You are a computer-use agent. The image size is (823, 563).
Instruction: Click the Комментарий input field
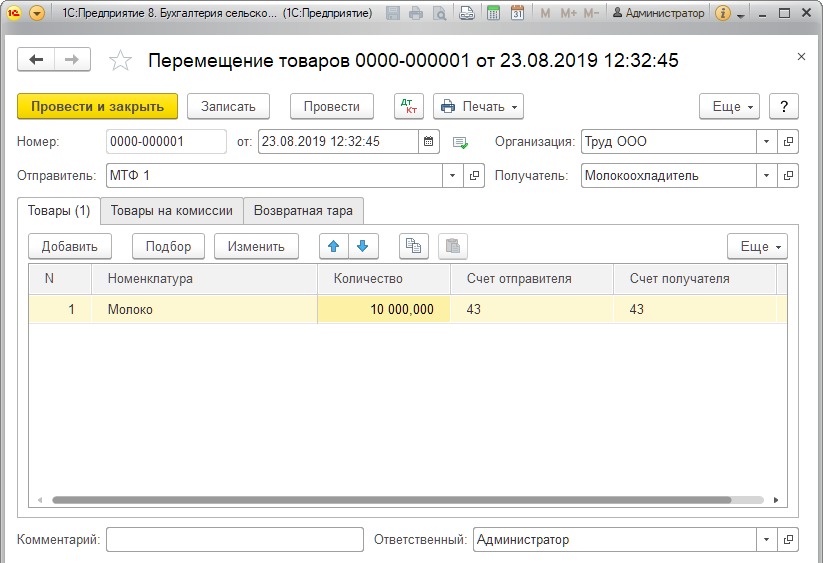click(x=235, y=540)
